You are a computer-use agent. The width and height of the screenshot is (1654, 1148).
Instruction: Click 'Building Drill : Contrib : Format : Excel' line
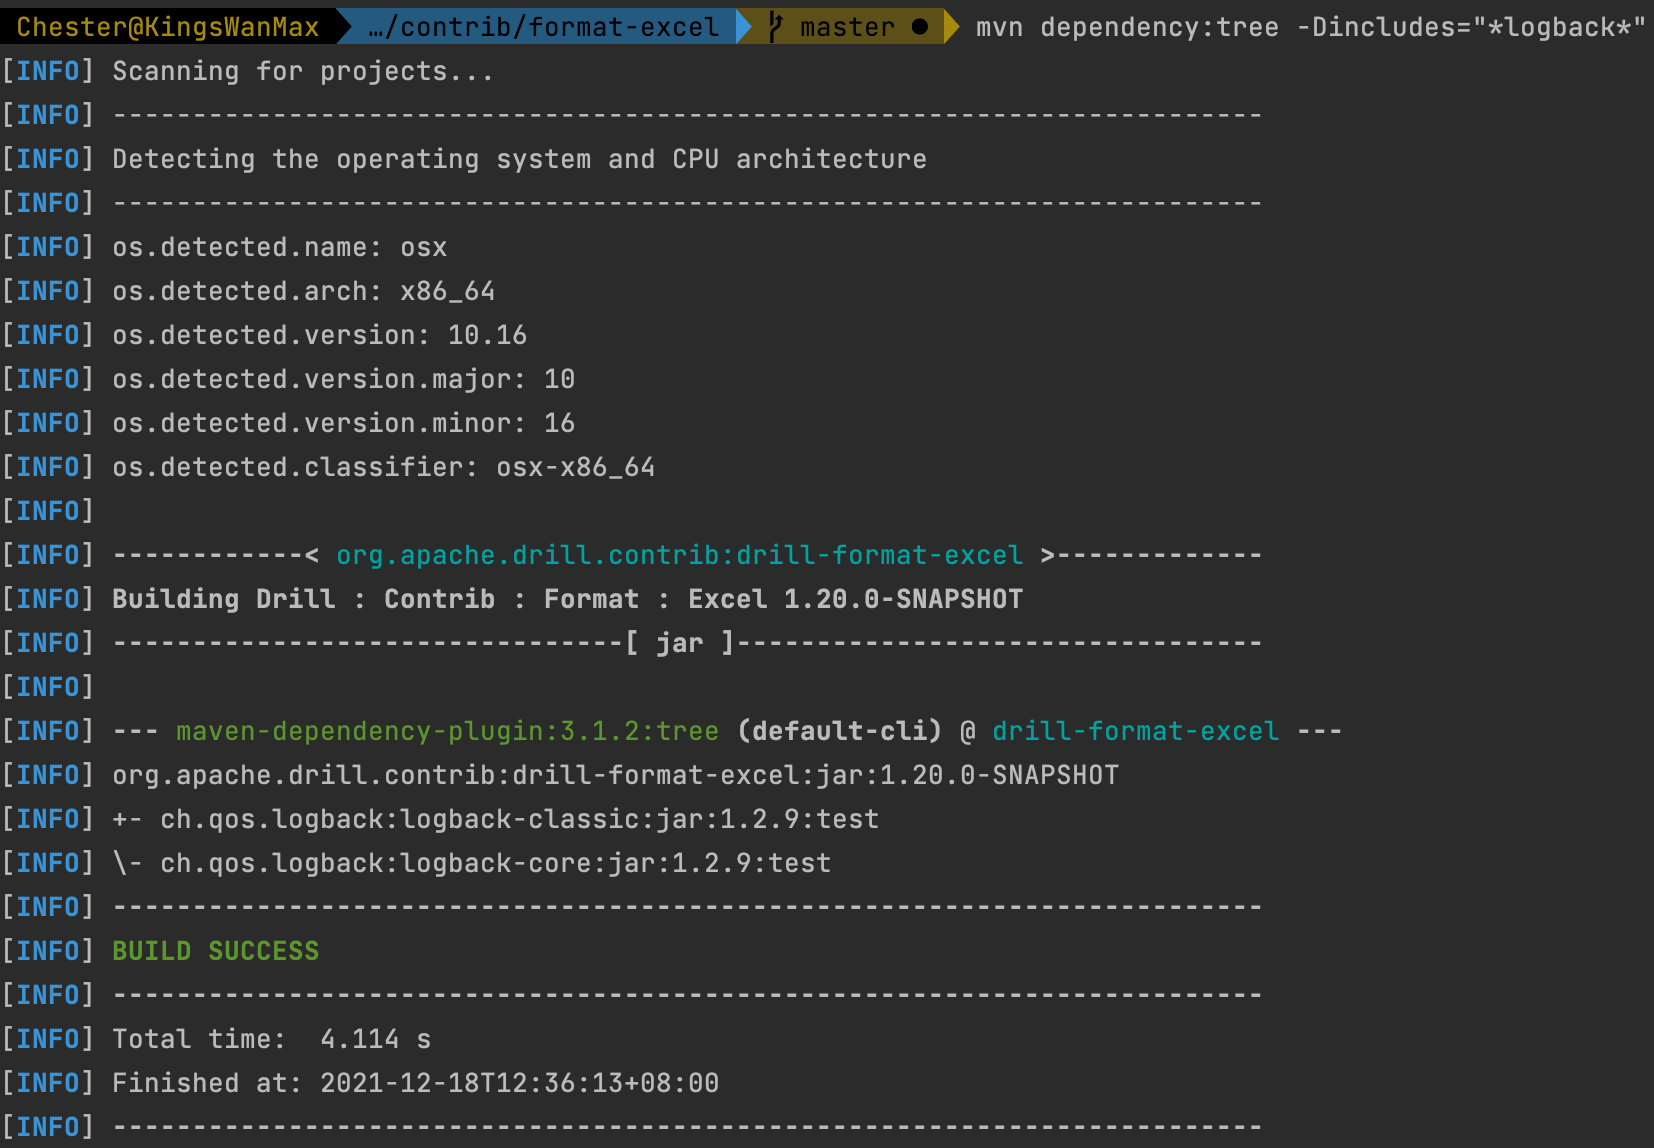pyautogui.click(x=567, y=599)
